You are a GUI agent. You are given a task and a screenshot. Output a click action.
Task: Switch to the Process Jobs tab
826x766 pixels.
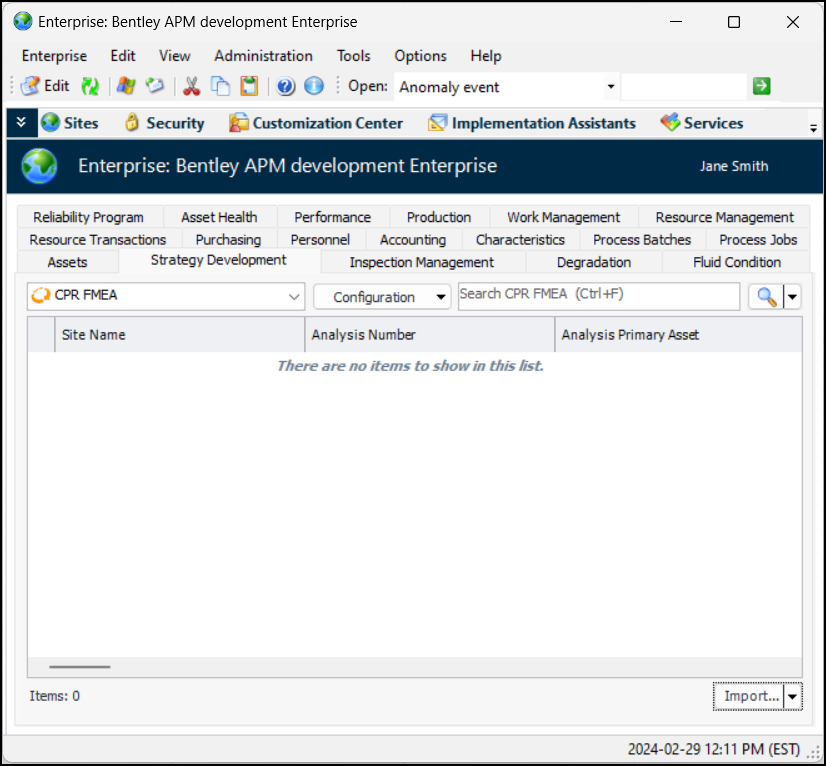tap(758, 240)
